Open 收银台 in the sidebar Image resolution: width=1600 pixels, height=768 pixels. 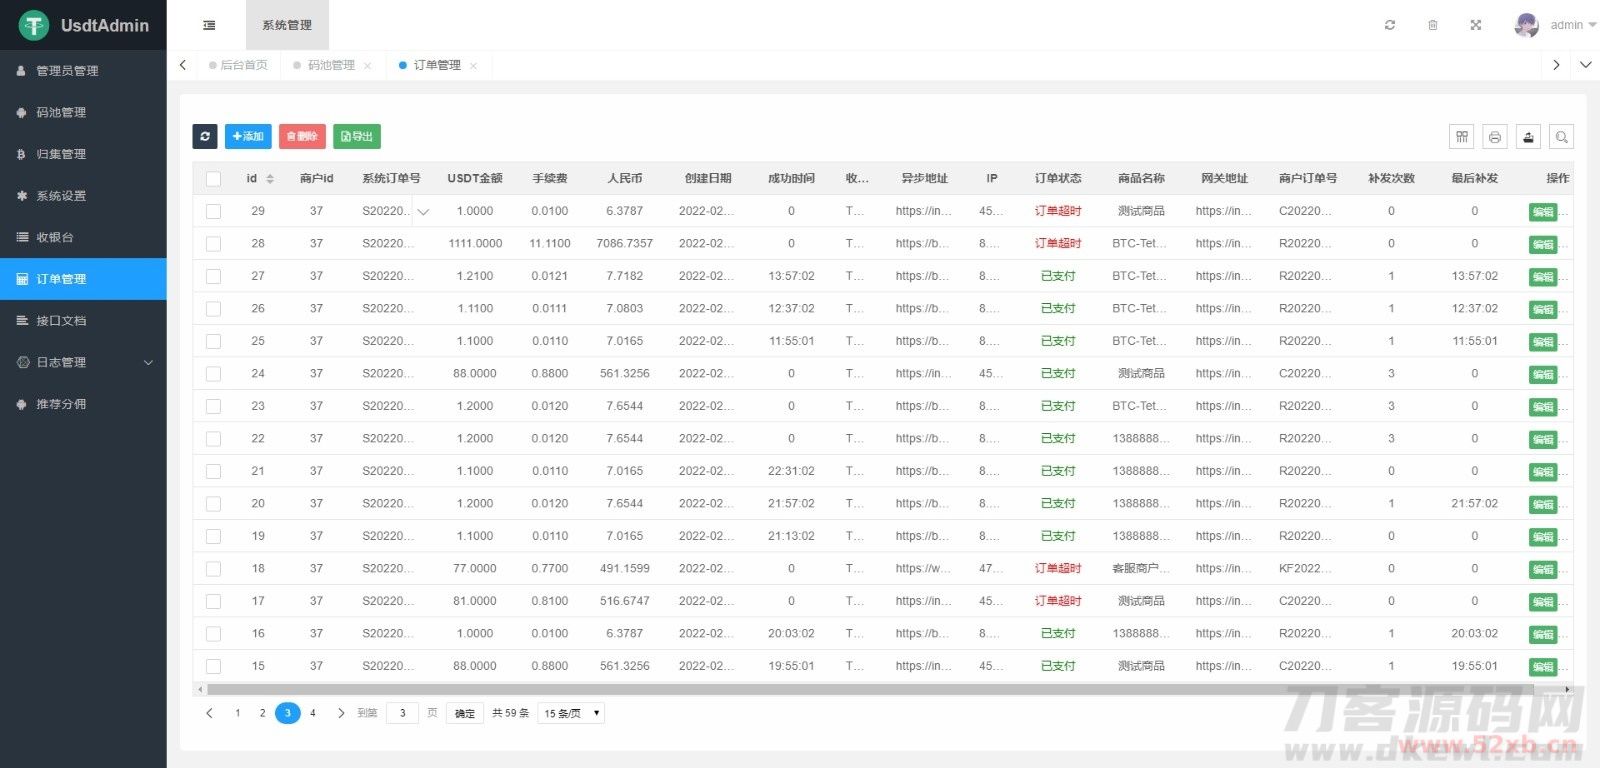pos(55,237)
